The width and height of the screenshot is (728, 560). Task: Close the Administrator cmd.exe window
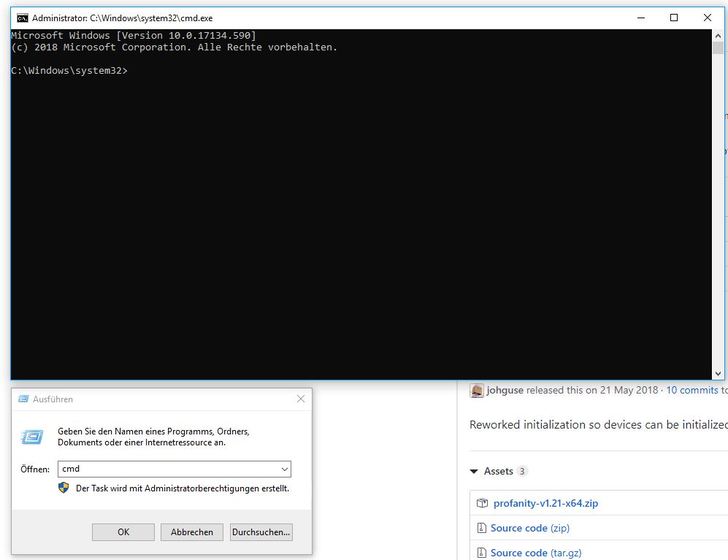click(707, 18)
